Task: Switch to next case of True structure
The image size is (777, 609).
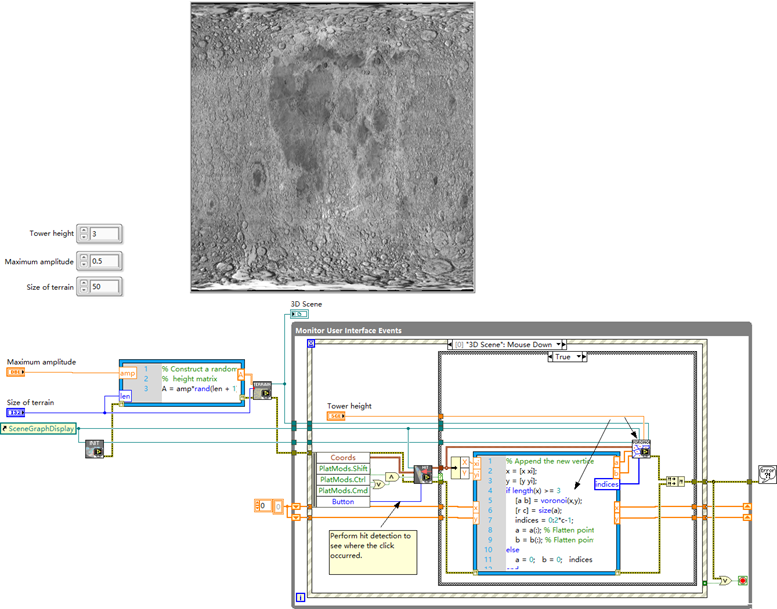Action: pyautogui.click(x=584, y=357)
